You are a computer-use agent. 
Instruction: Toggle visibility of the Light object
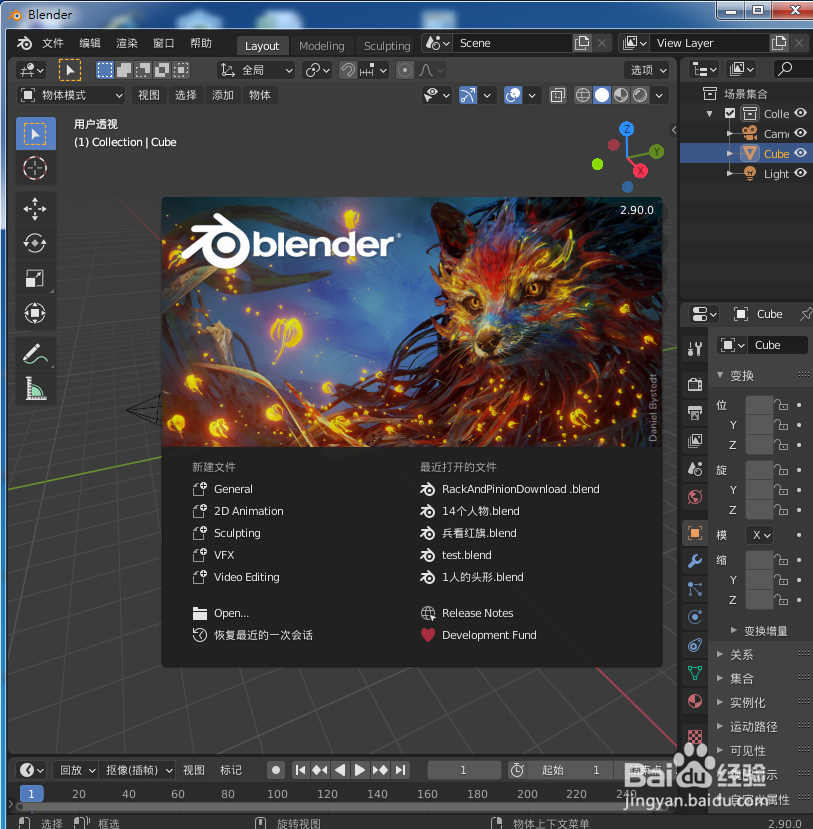pyautogui.click(x=802, y=173)
